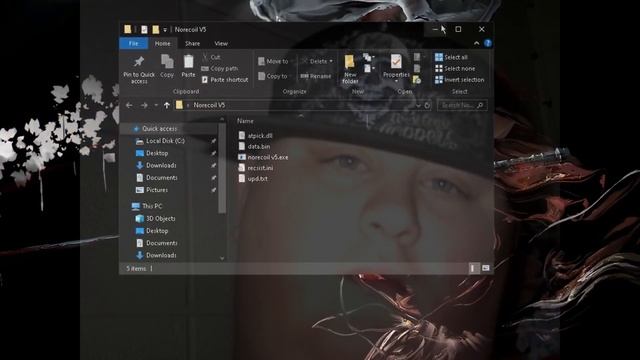Switch to the Home tab
640x360 pixels.
(x=162, y=43)
